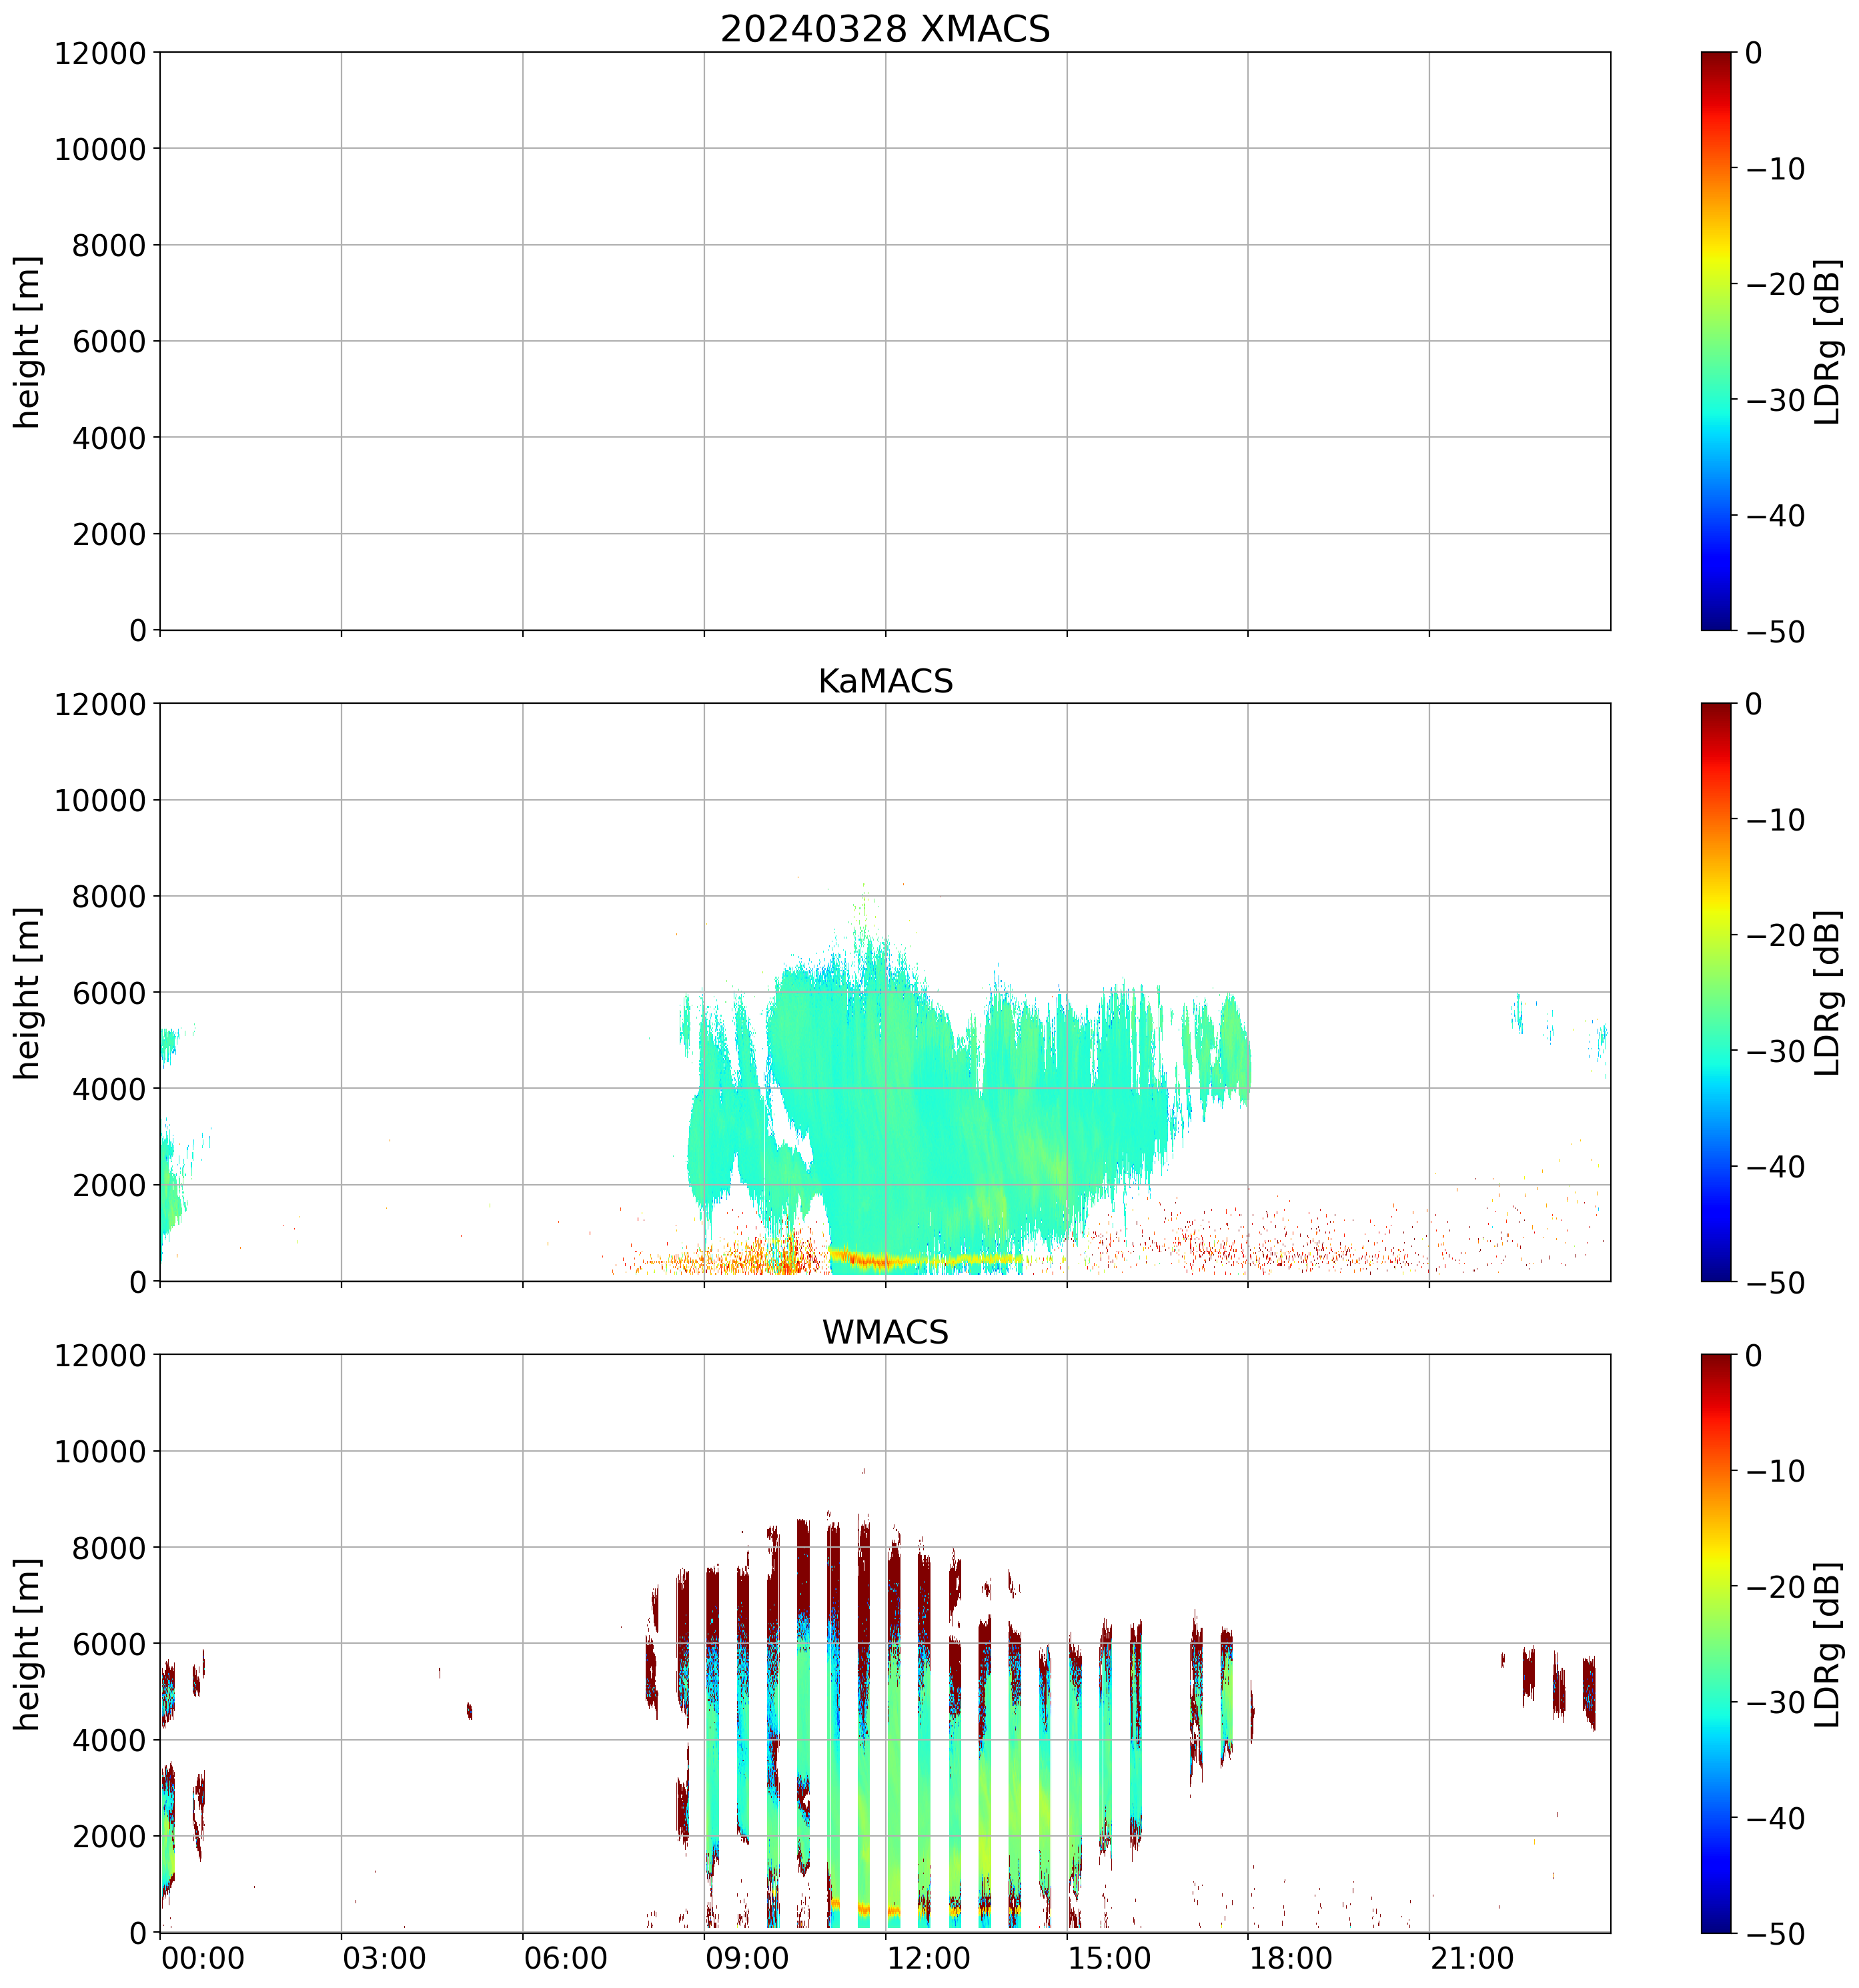Click the 12000 tick on the XMACS y-axis
Image resolution: width=1859 pixels, height=1988 pixels.
(100, 53)
